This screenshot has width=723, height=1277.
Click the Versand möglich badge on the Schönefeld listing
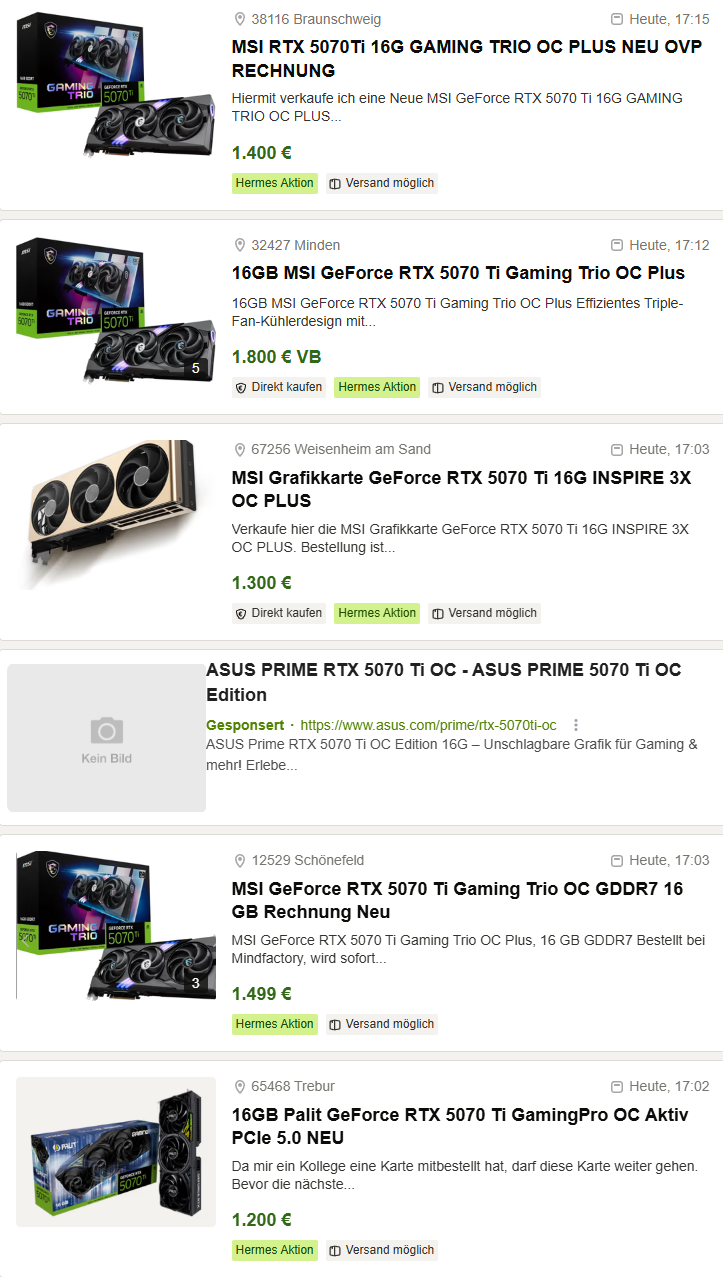coord(382,1024)
